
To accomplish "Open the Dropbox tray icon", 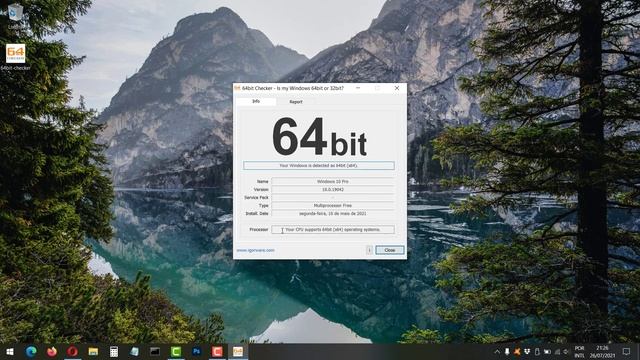I will [x=527, y=351].
